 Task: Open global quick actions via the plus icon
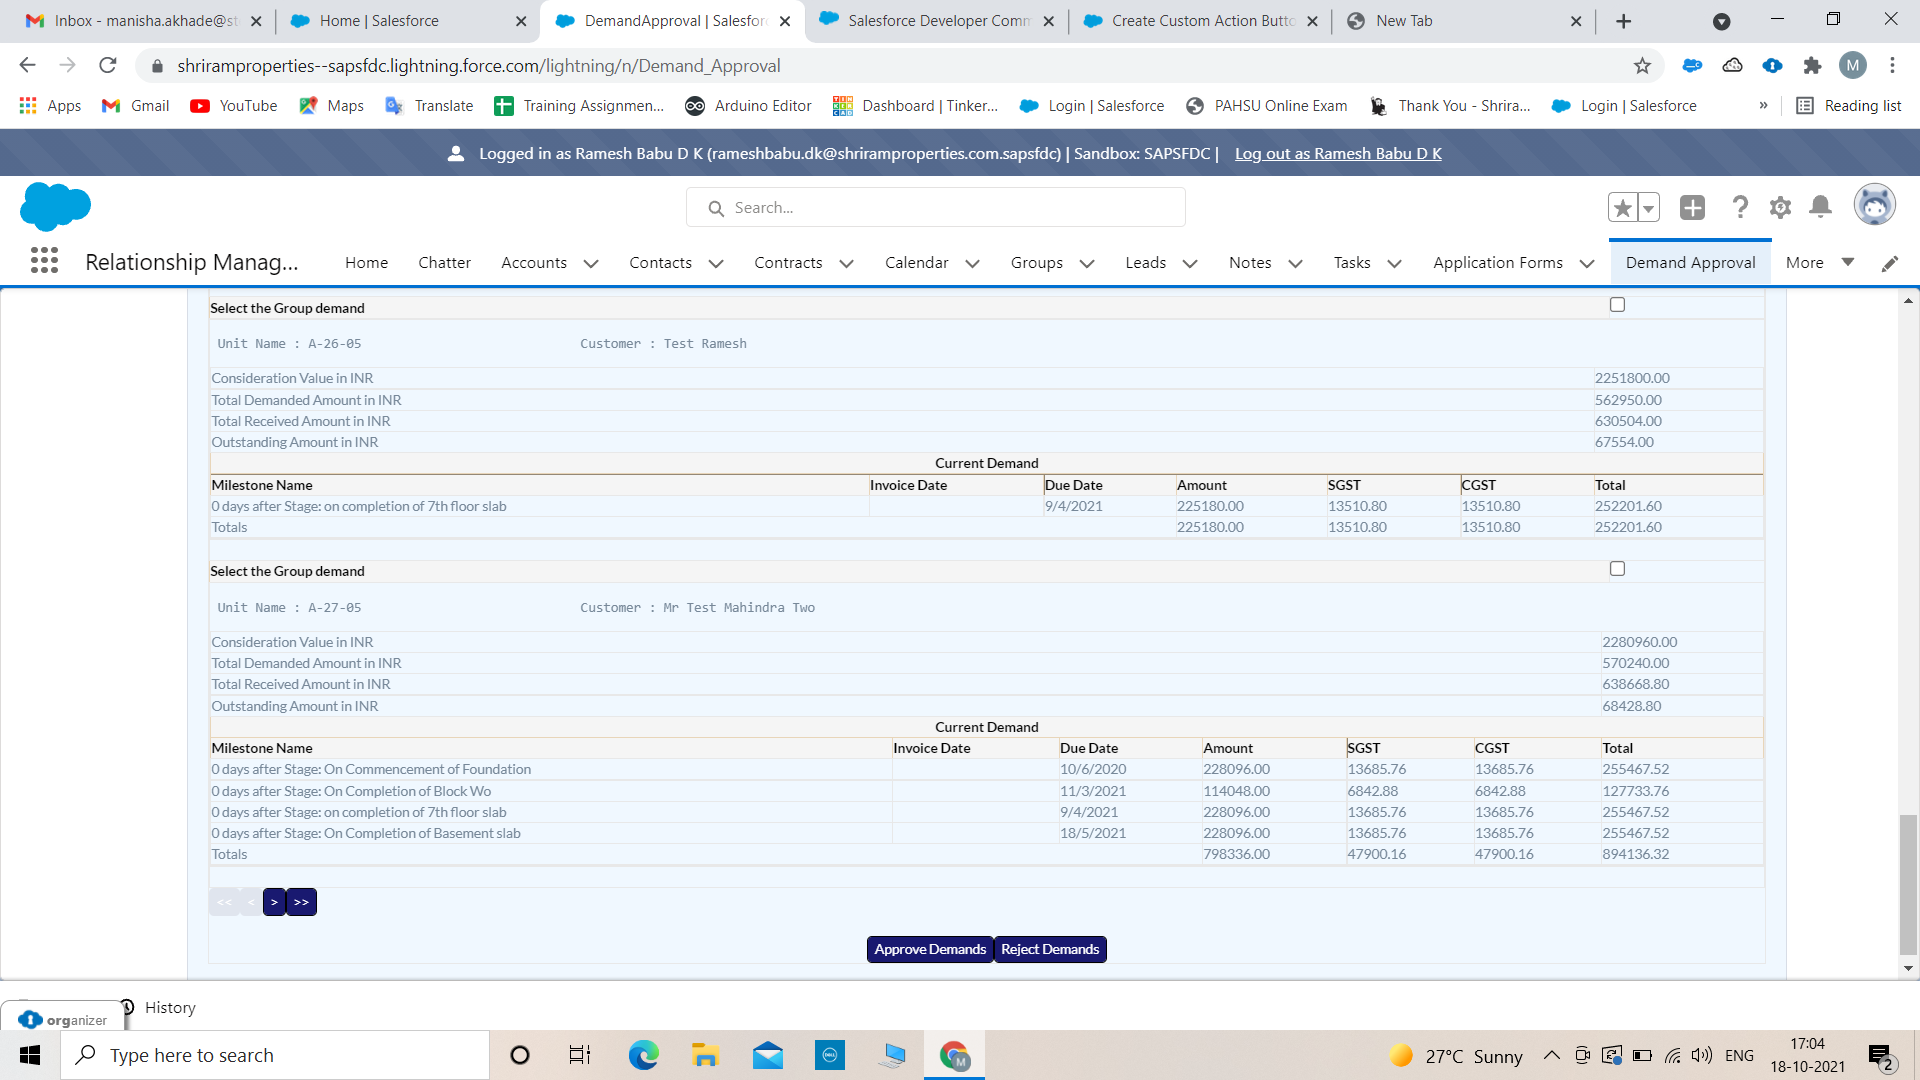click(1693, 207)
